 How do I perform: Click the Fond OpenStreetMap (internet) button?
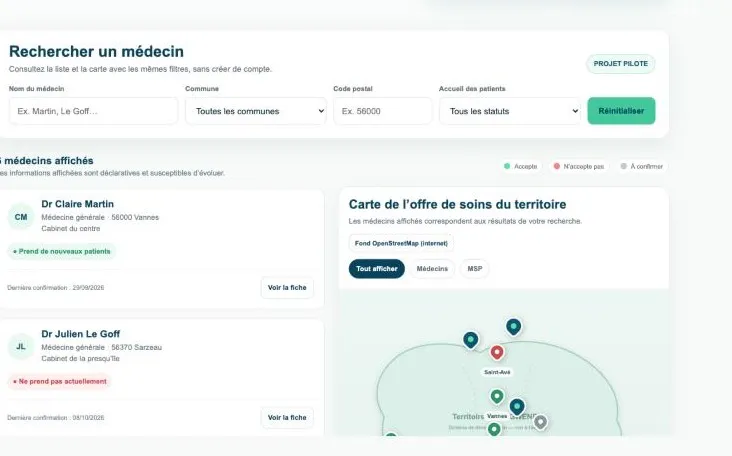click(x=401, y=243)
